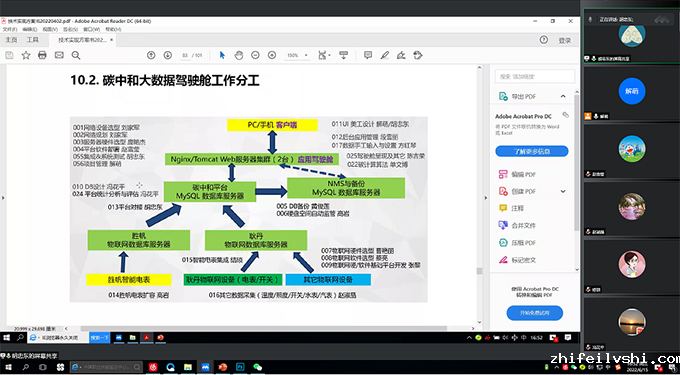Zoom in with the plus circle

coord(272,55)
